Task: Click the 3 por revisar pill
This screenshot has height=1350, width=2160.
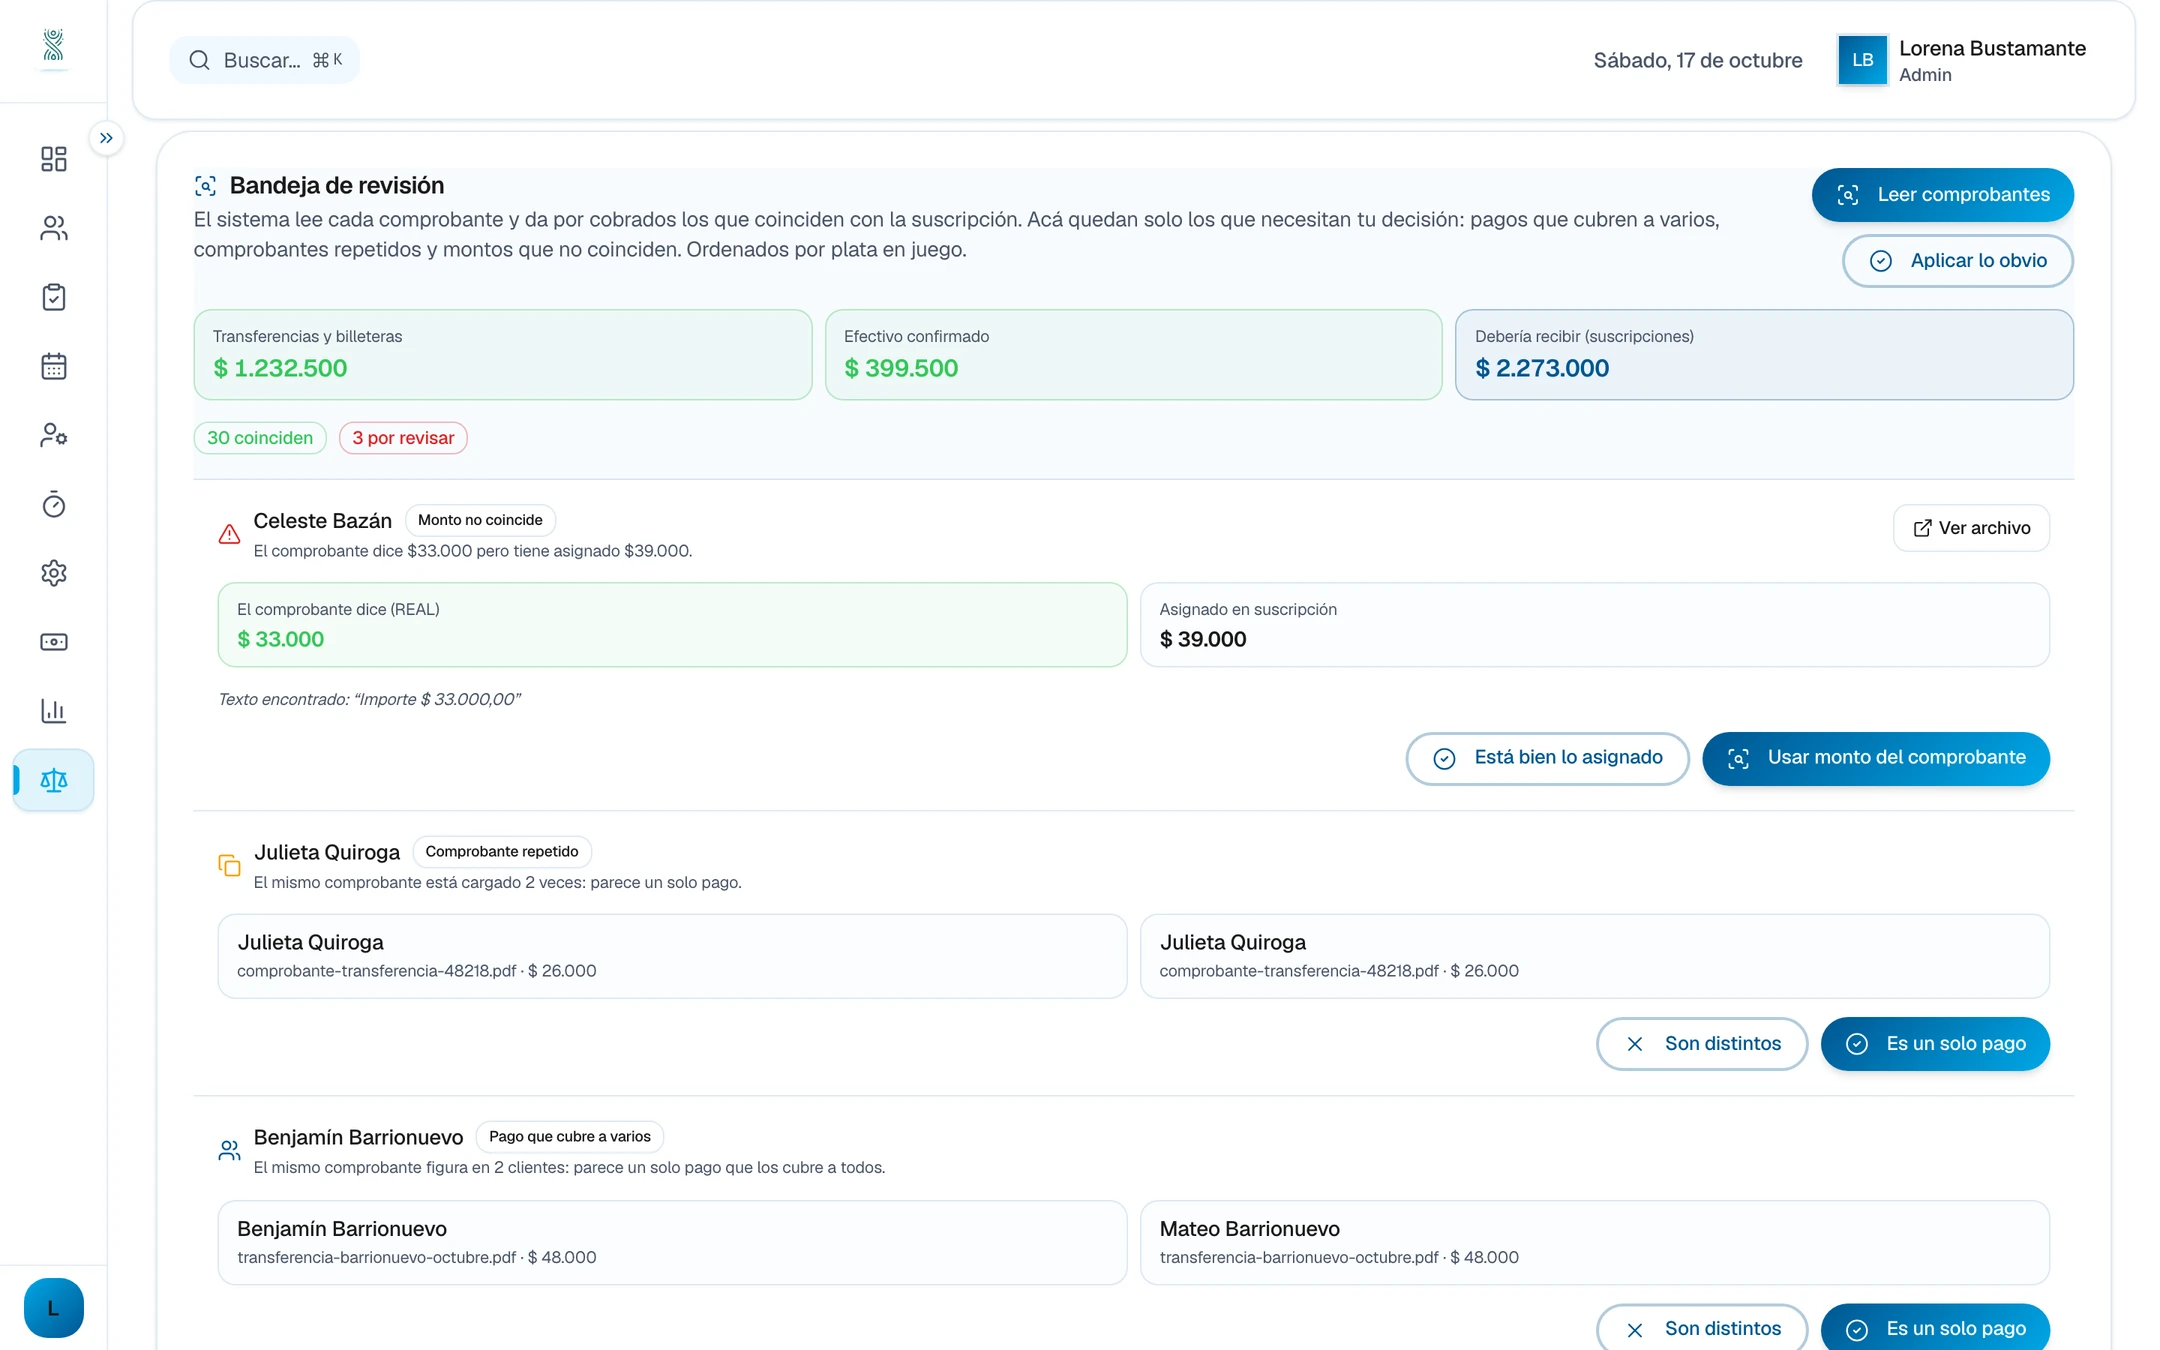Action: point(403,438)
